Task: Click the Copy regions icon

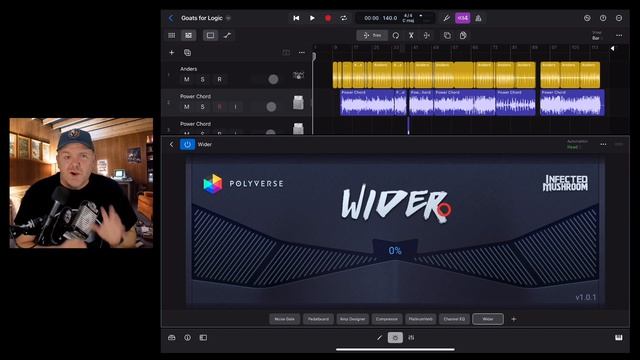Action: pos(447,36)
